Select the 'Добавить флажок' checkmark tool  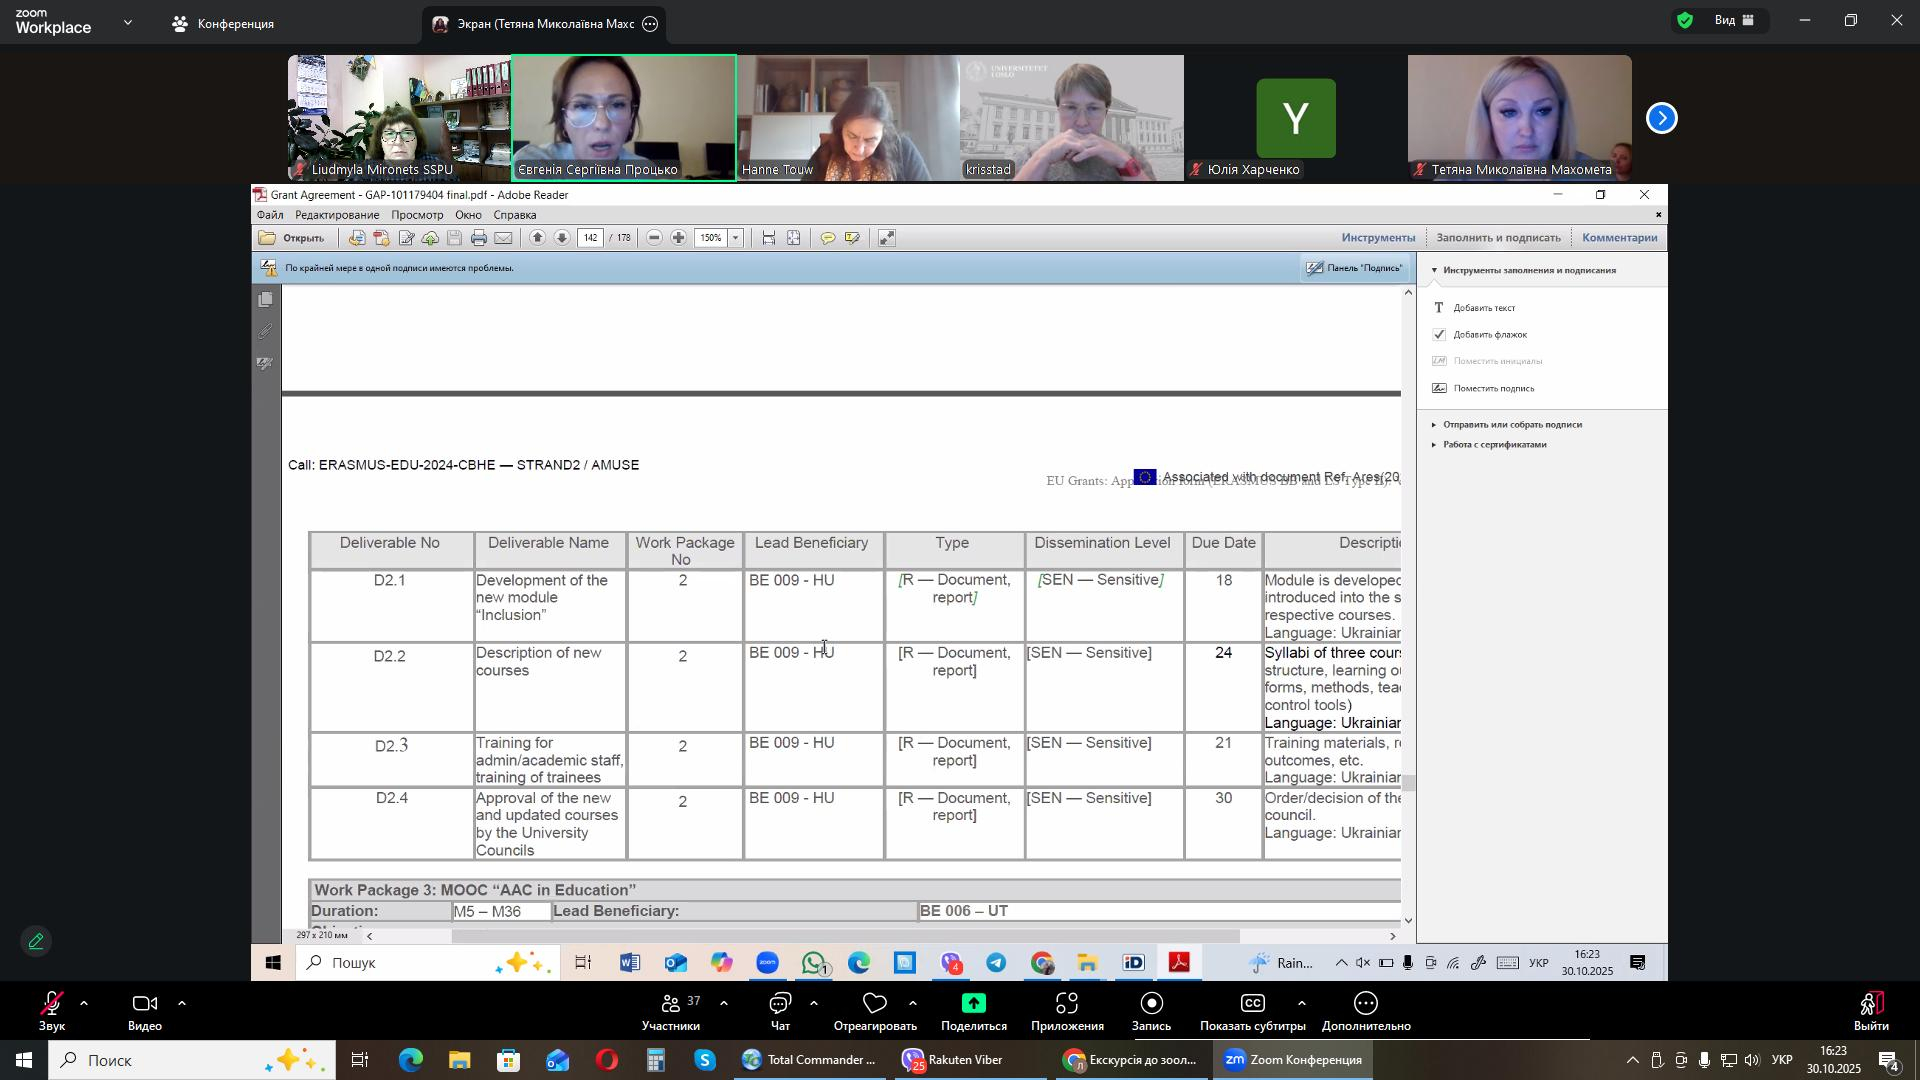tap(1489, 335)
